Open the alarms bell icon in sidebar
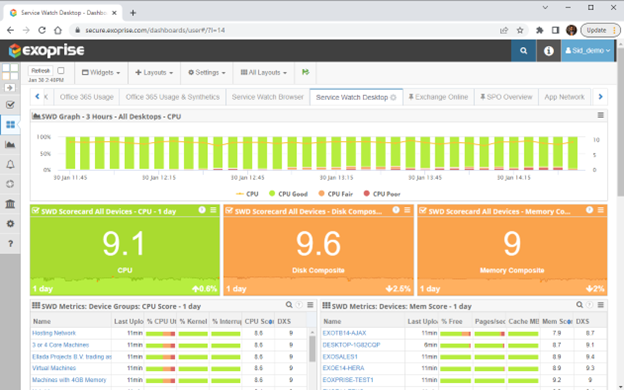This screenshot has width=624, height=390. pyautogui.click(x=10, y=164)
